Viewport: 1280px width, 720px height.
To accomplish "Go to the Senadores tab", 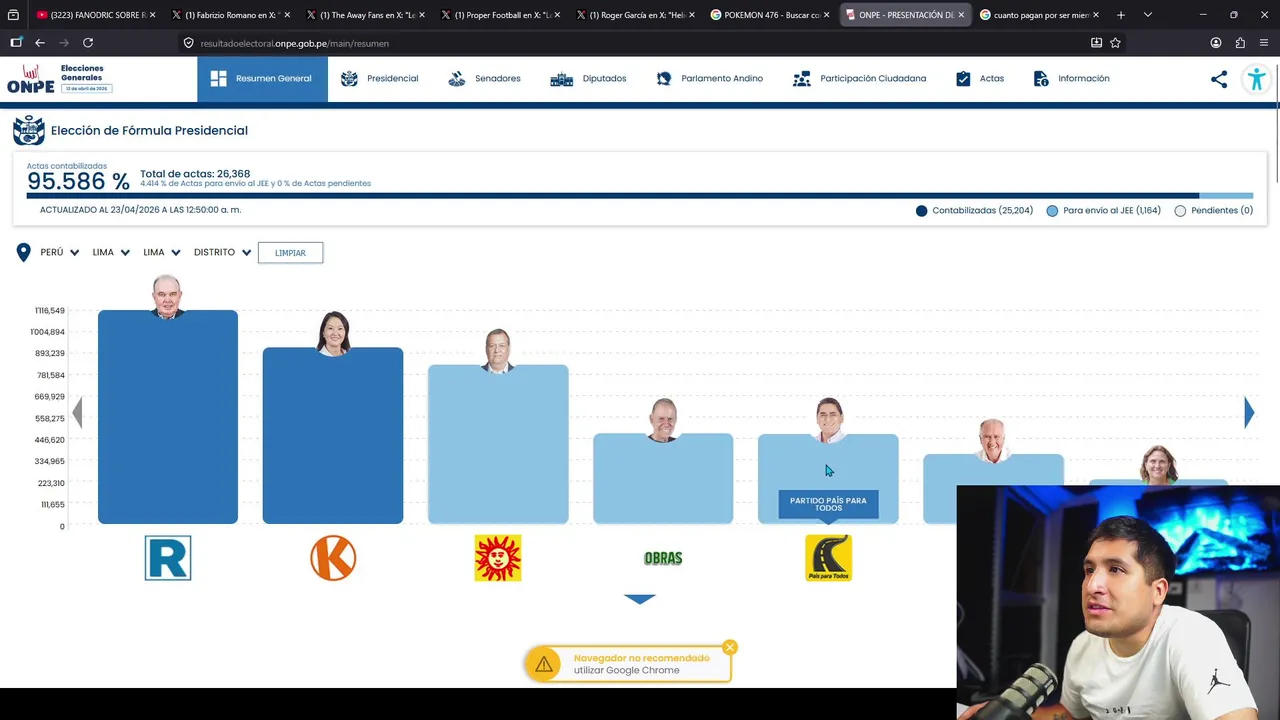I will pyautogui.click(x=484, y=78).
